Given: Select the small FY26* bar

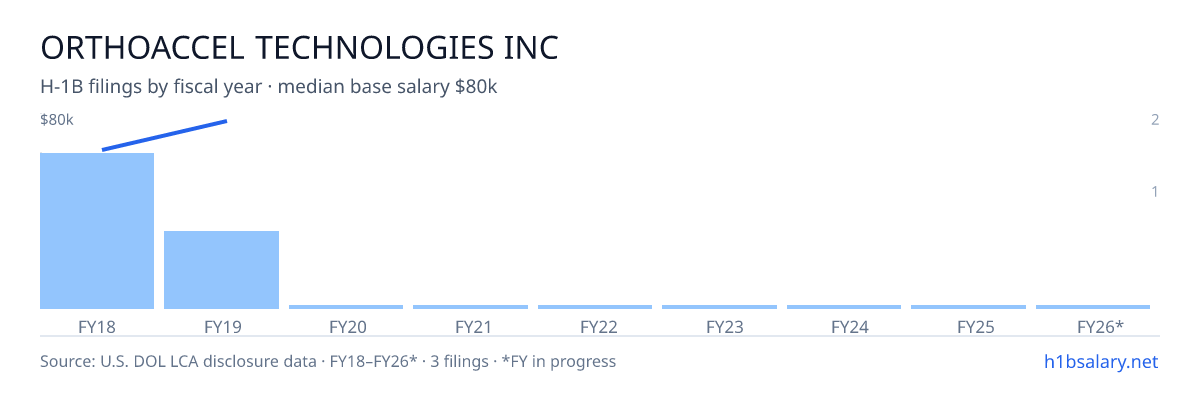Looking at the screenshot, I should [1093, 307].
